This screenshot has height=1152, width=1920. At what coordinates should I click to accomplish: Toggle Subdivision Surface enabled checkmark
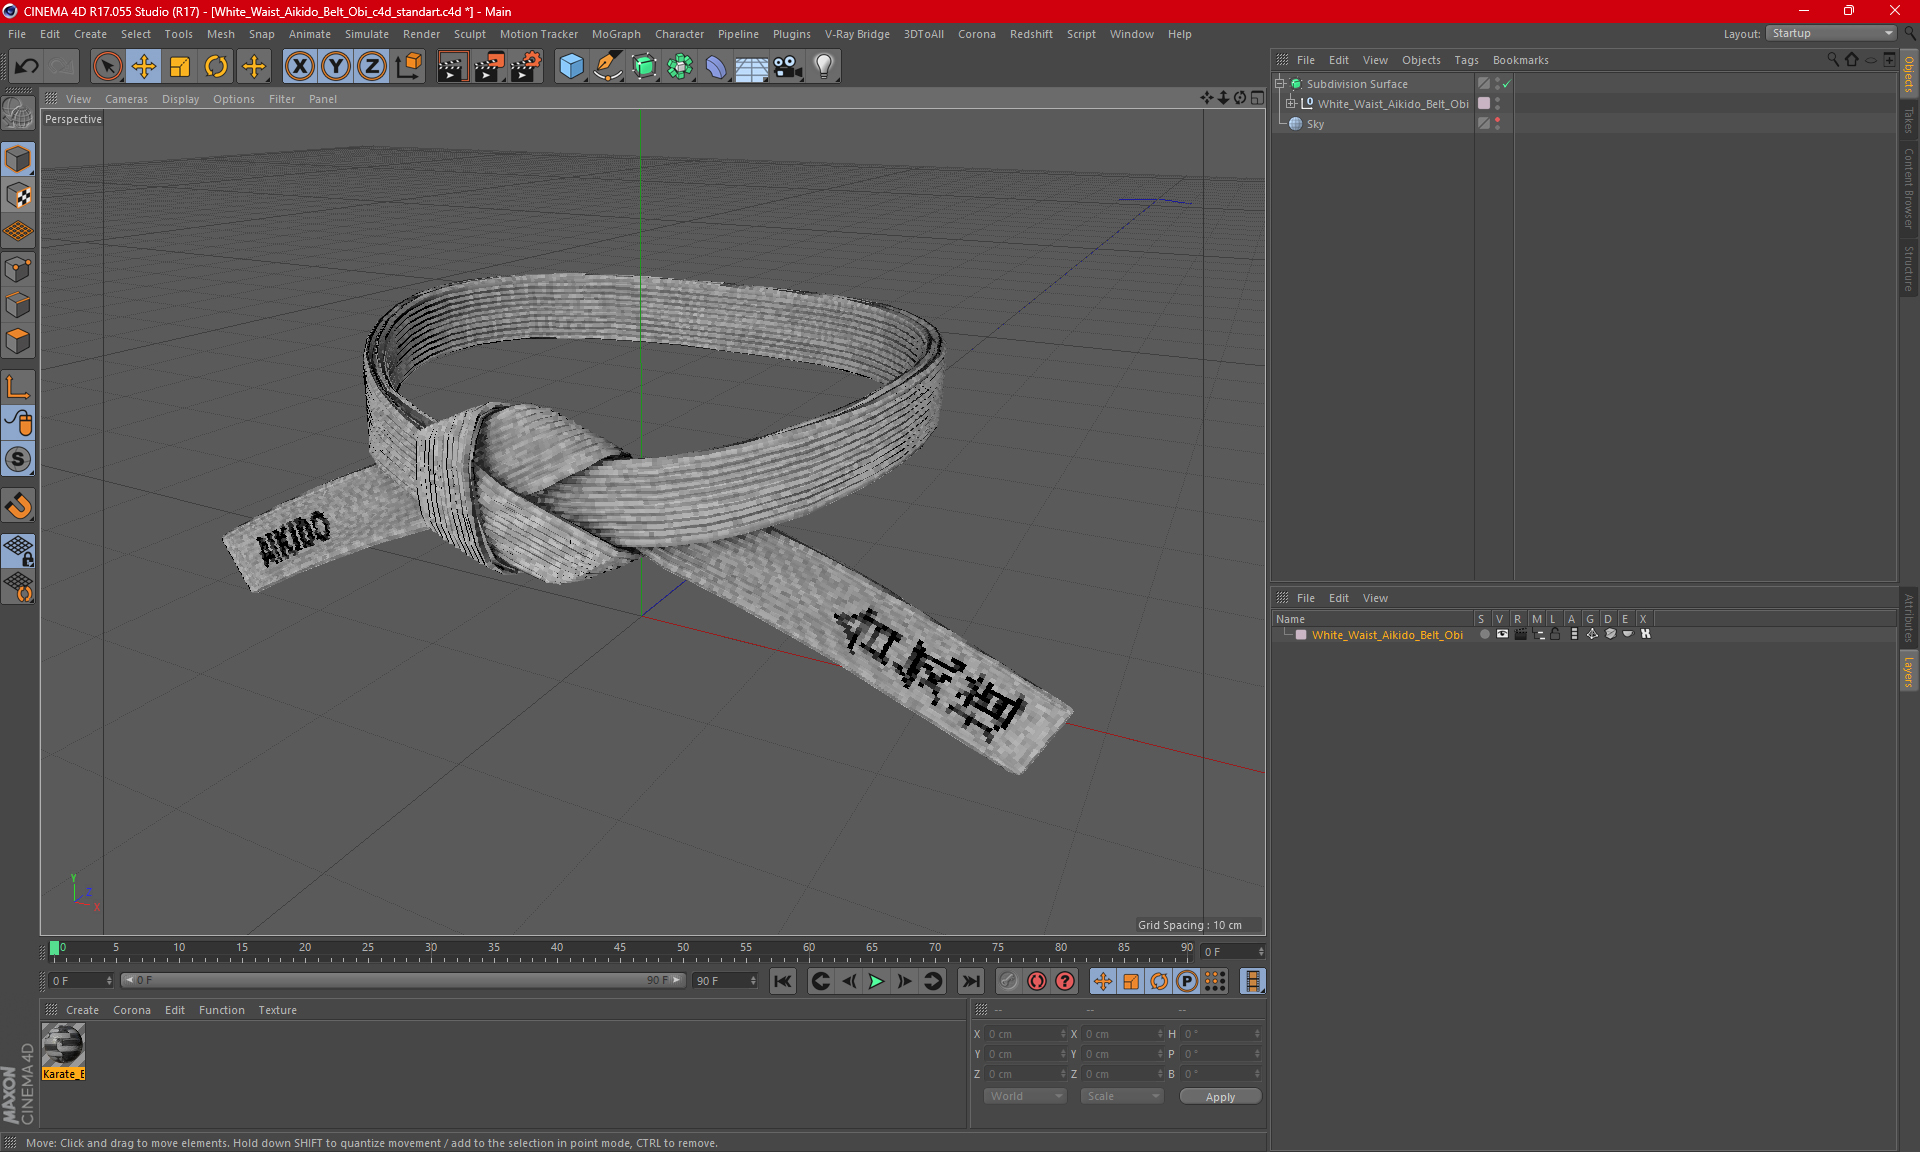[x=1507, y=84]
